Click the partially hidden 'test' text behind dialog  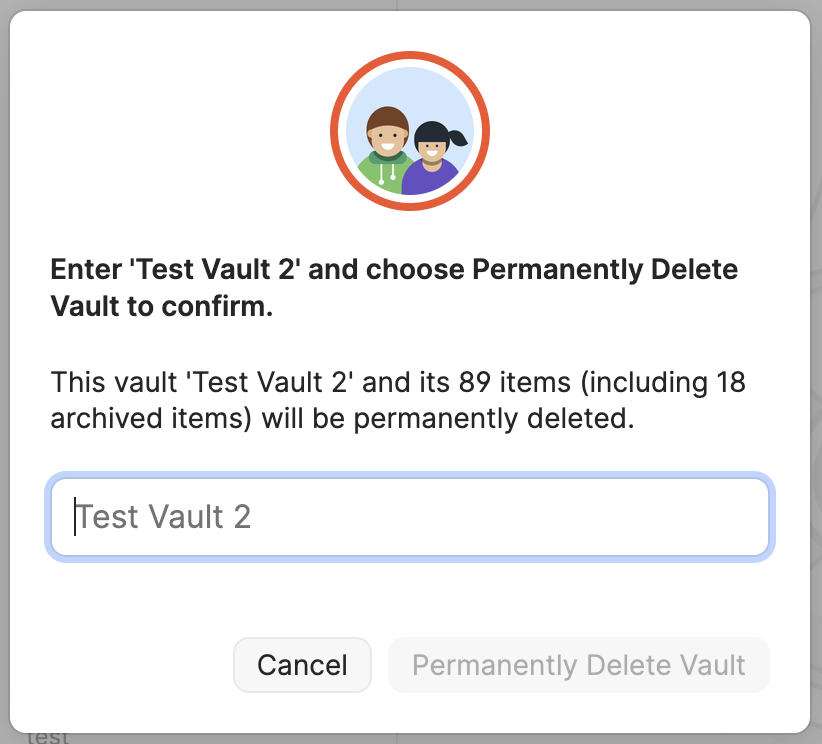[48, 738]
